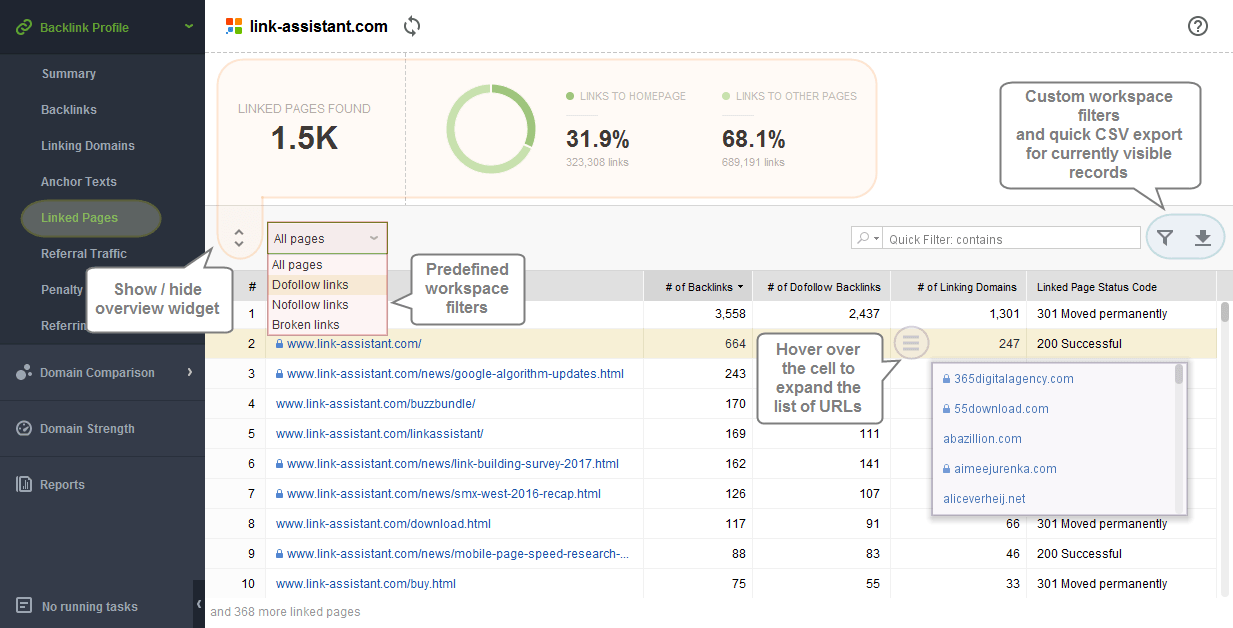Image resolution: width=1233 pixels, height=628 pixels.
Task: Click the link-assistant.com project logo icon
Action: [x=234, y=26]
